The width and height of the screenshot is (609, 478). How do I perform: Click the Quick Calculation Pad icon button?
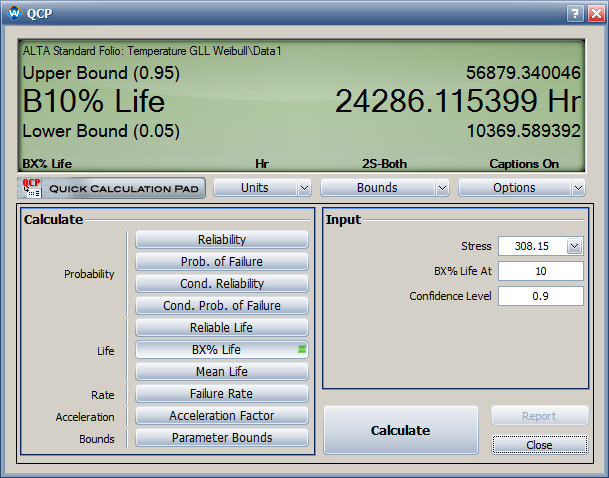(111, 188)
